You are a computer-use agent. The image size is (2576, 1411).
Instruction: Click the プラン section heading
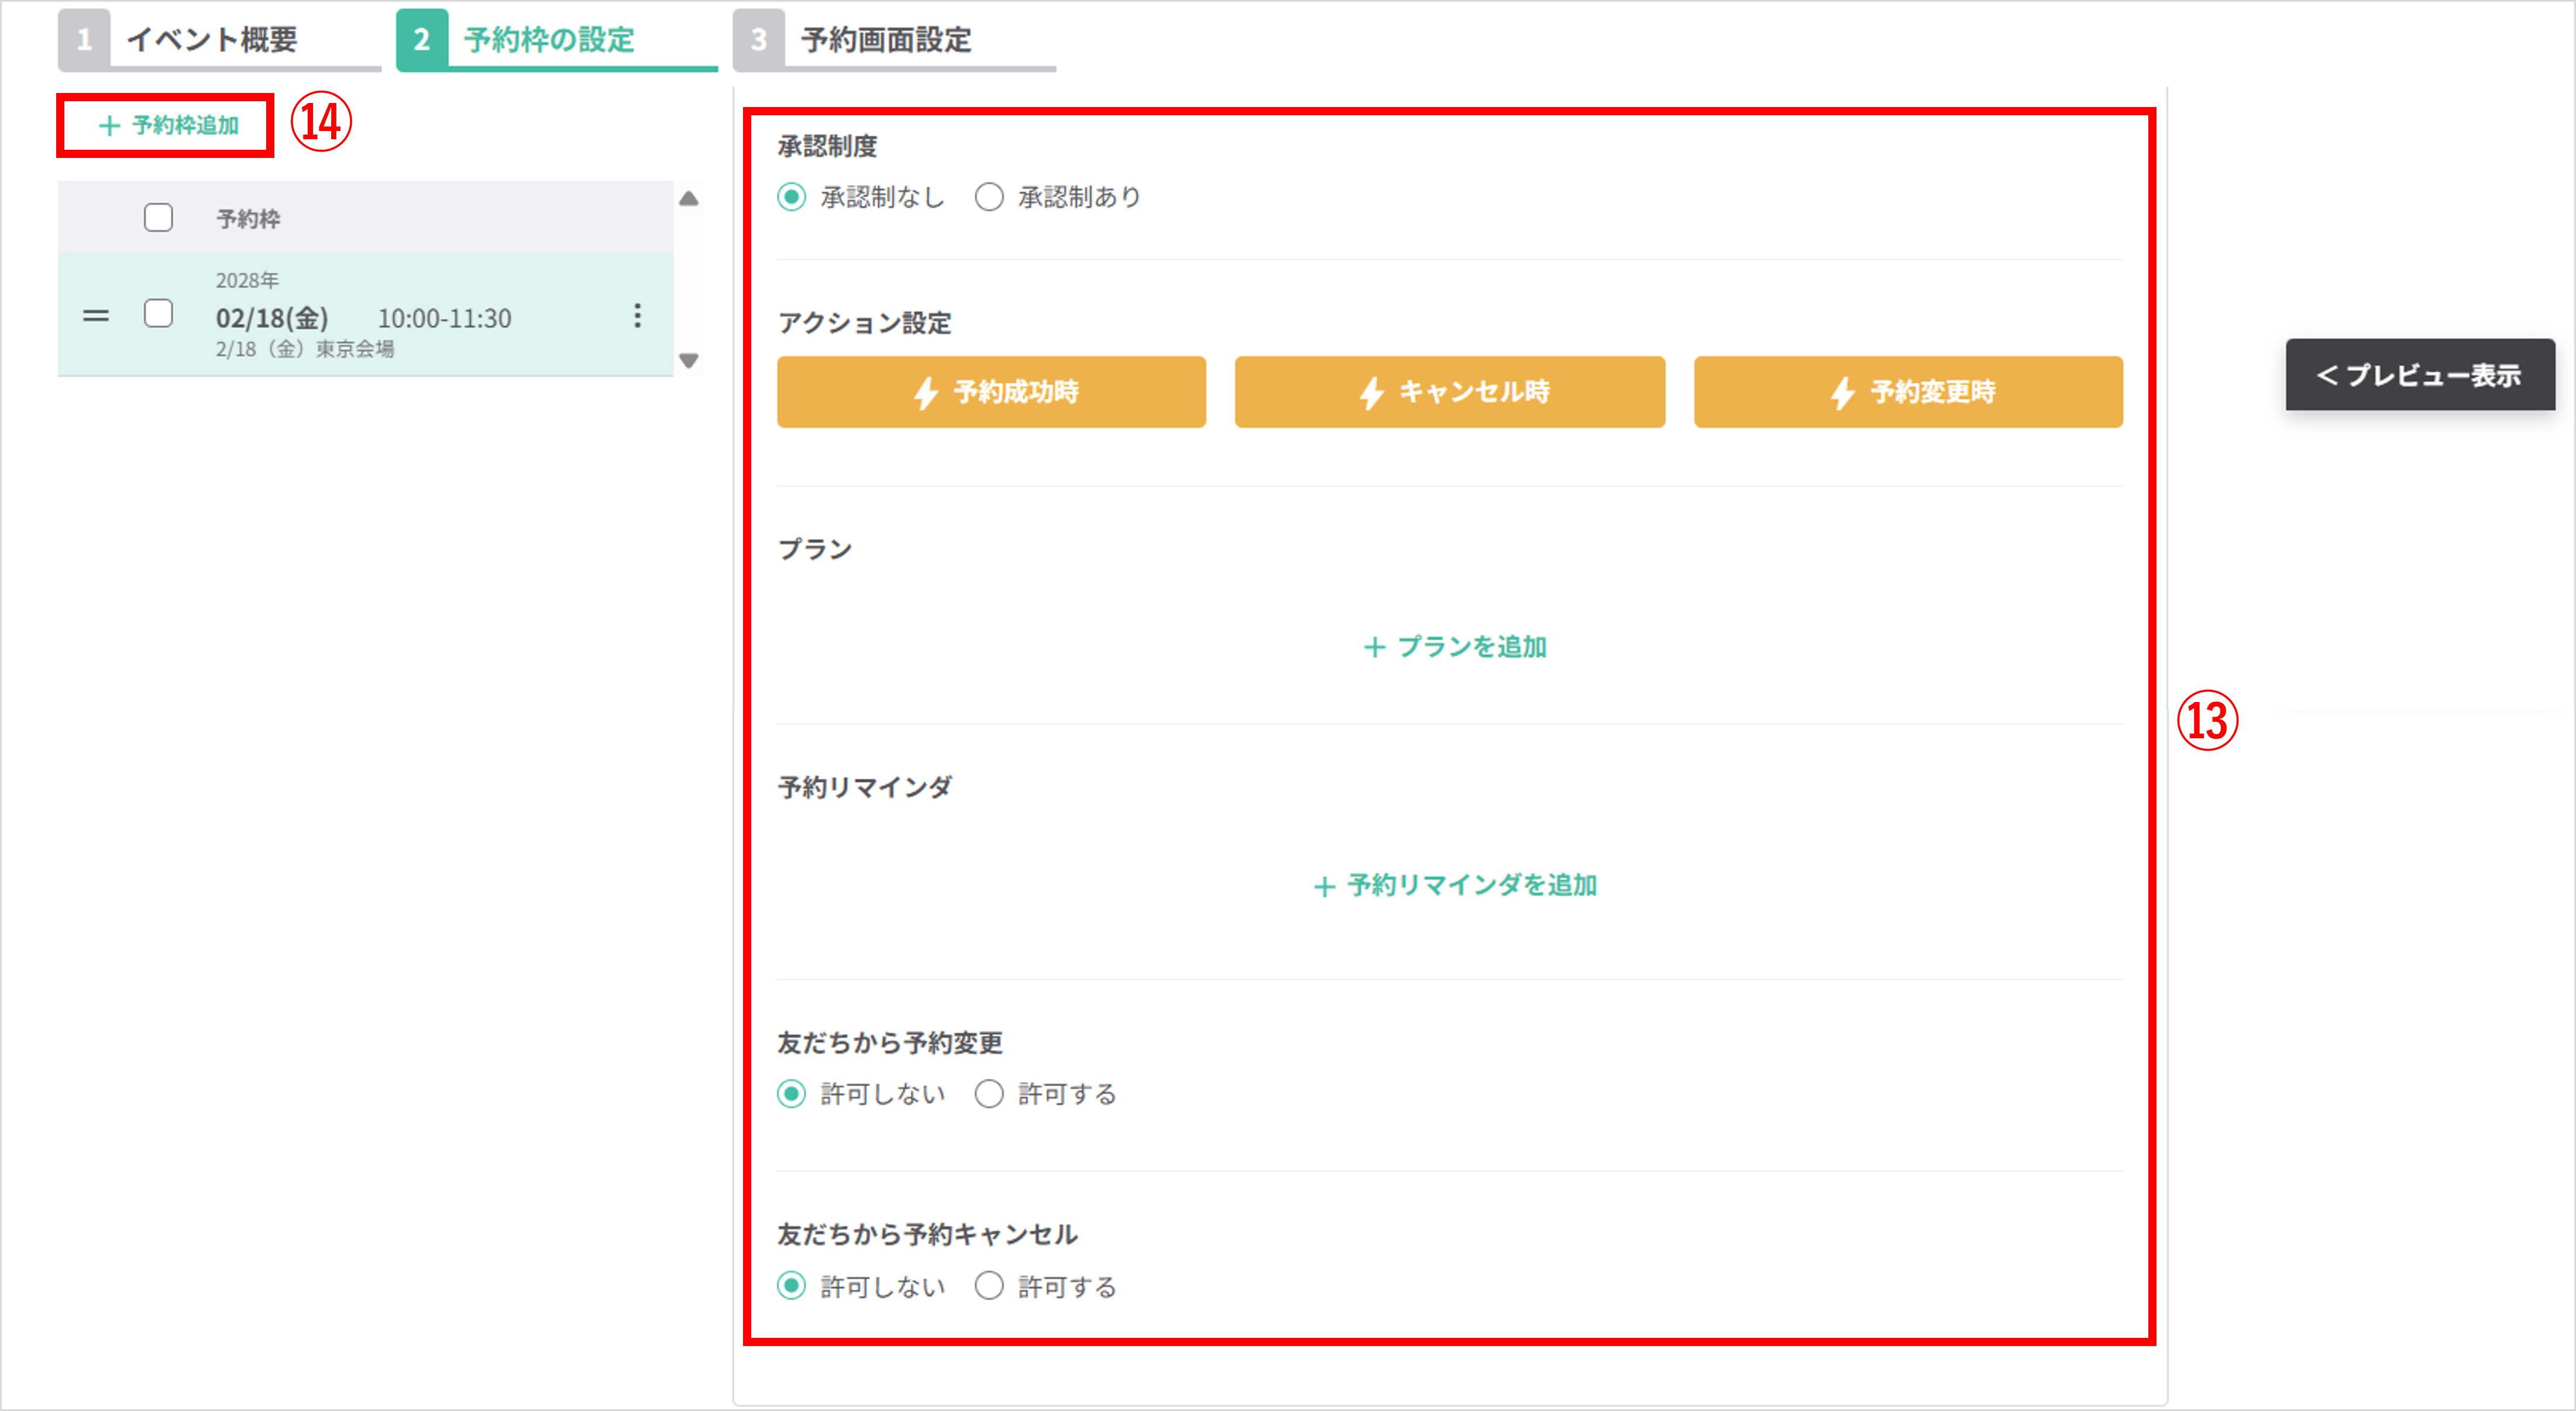click(815, 549)
